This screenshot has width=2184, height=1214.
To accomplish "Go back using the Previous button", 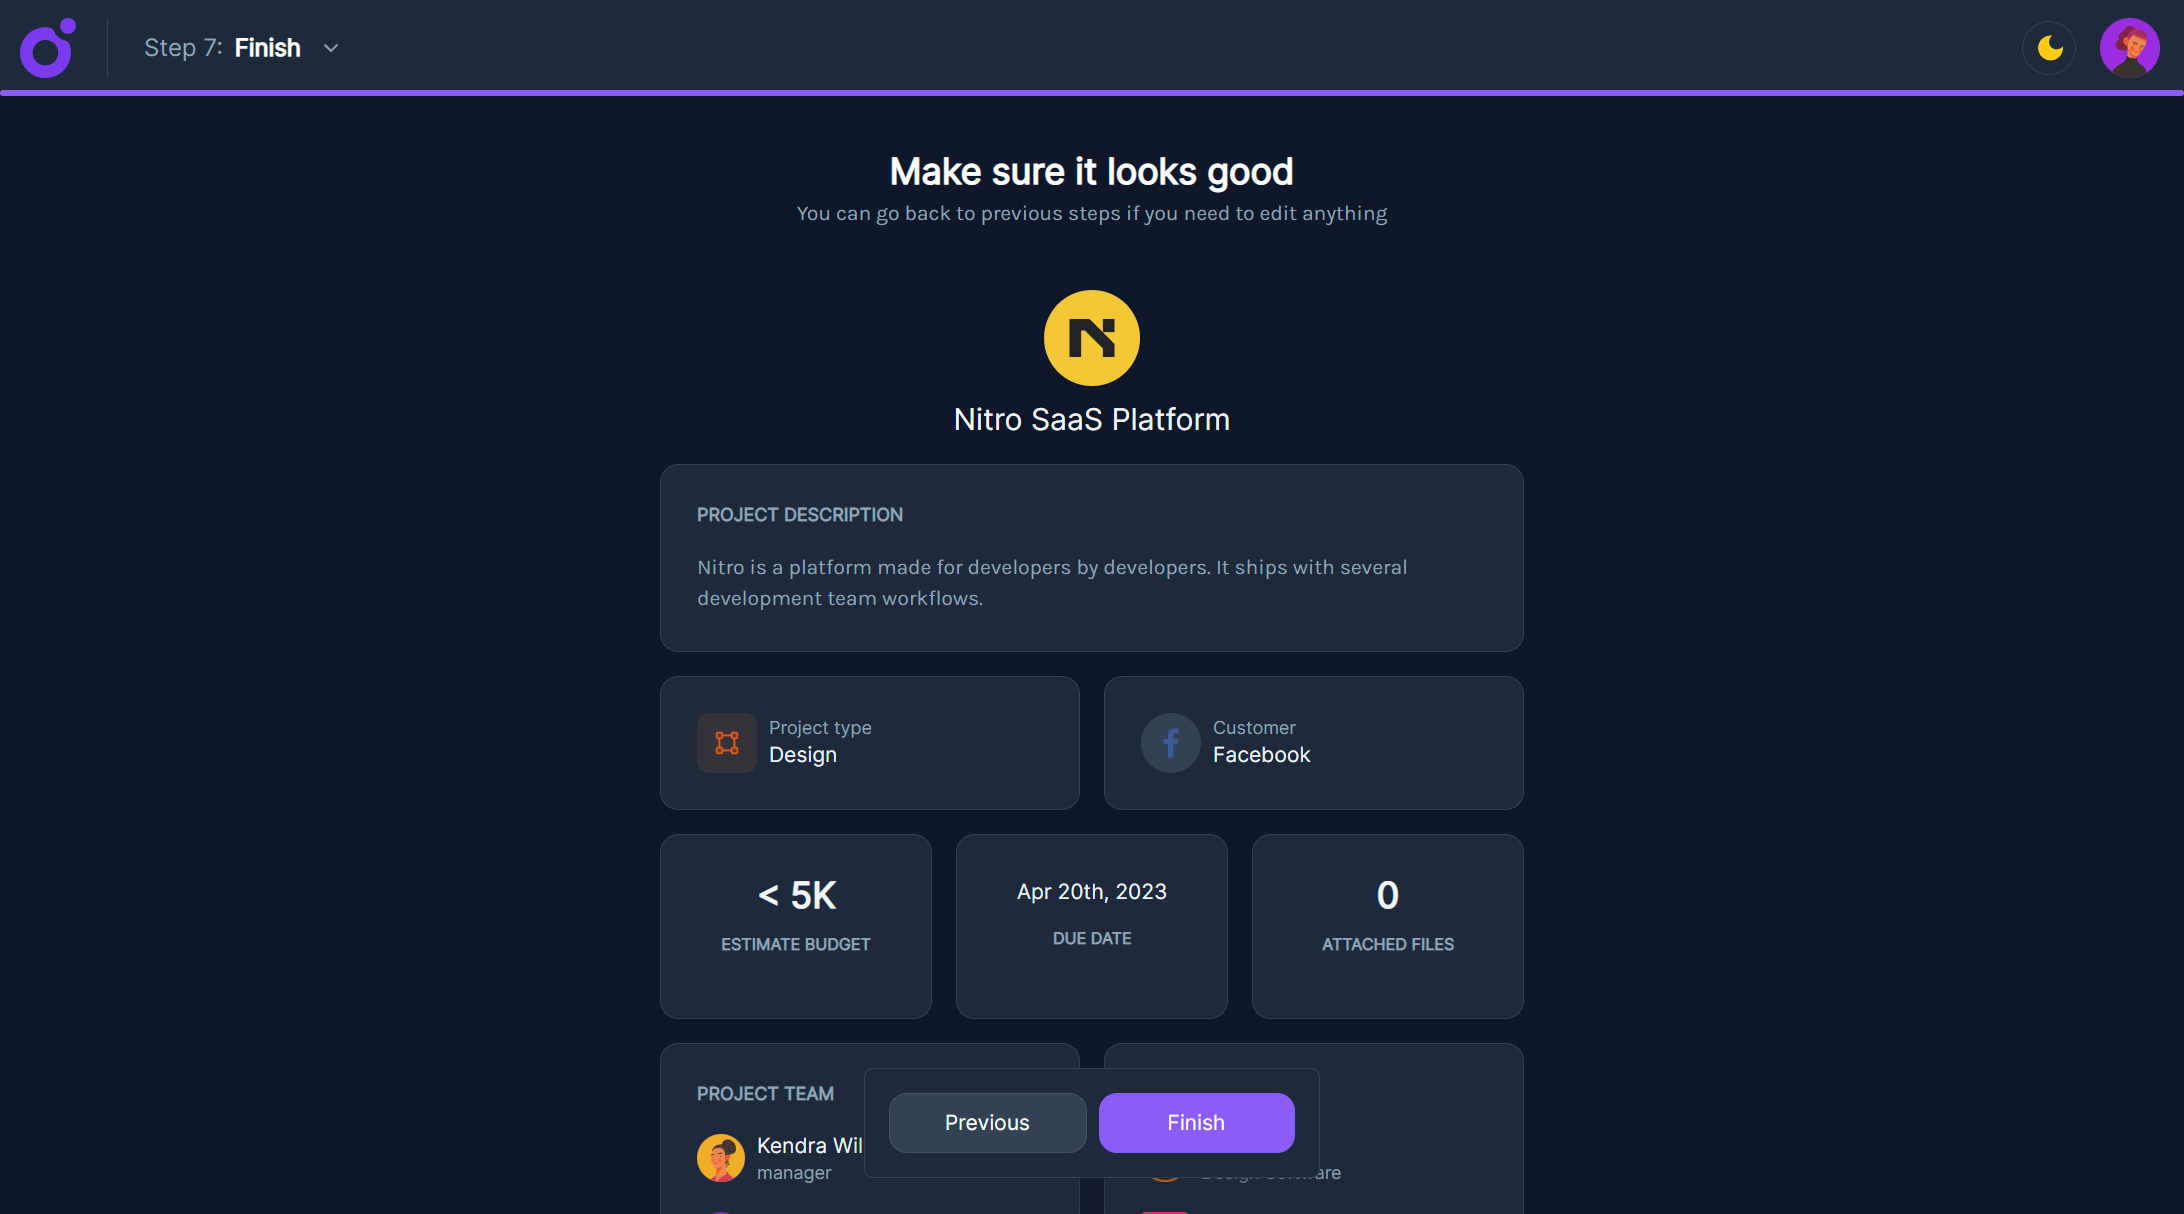I will (986, 1122).
